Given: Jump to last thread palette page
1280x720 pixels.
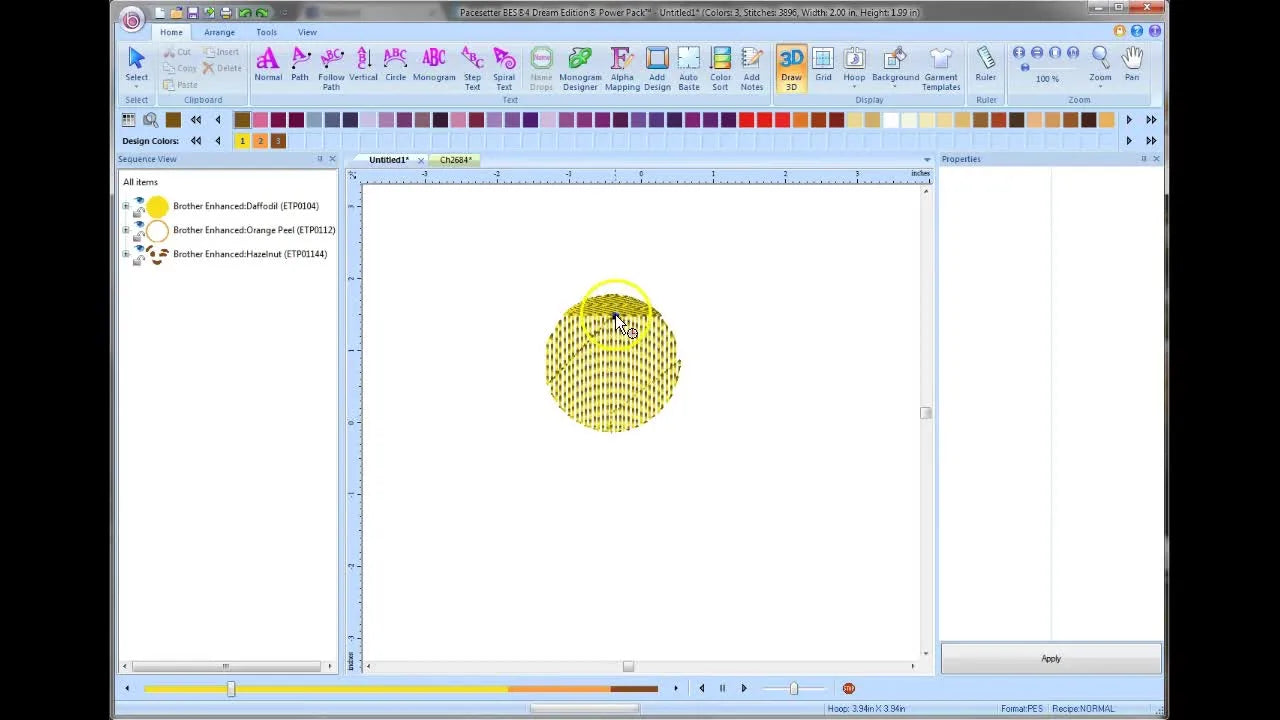Looking at the screenshot, I should (x=1151, y=120).
